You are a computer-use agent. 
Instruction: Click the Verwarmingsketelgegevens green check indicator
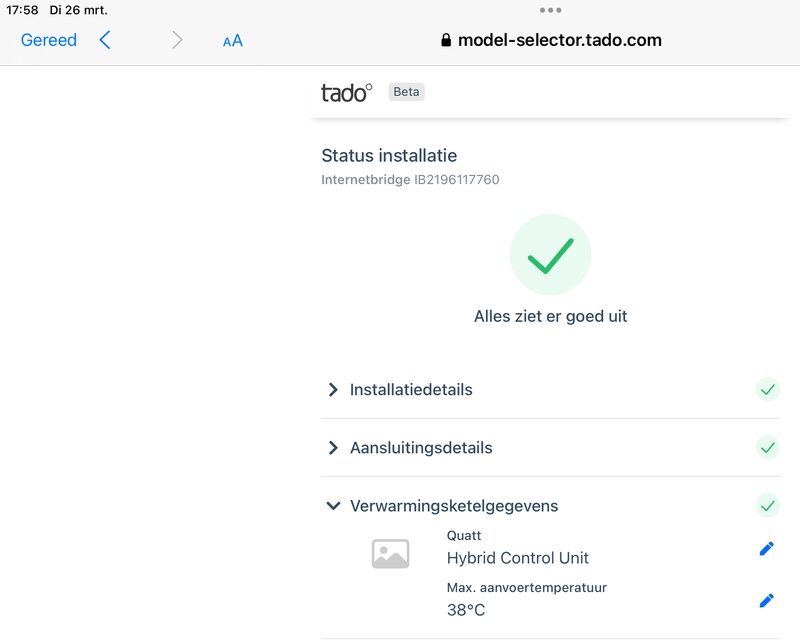pos(767,506)
